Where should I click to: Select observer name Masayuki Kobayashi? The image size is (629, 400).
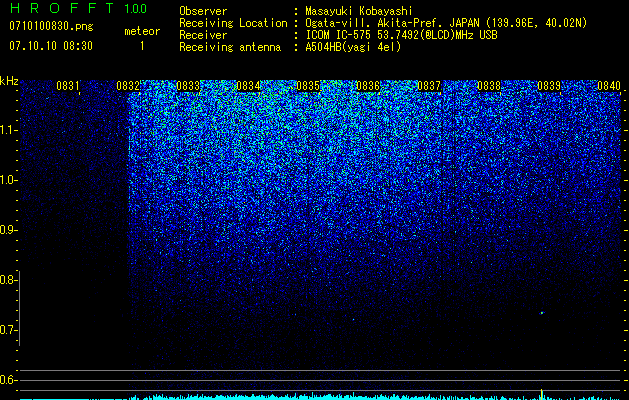359,11
